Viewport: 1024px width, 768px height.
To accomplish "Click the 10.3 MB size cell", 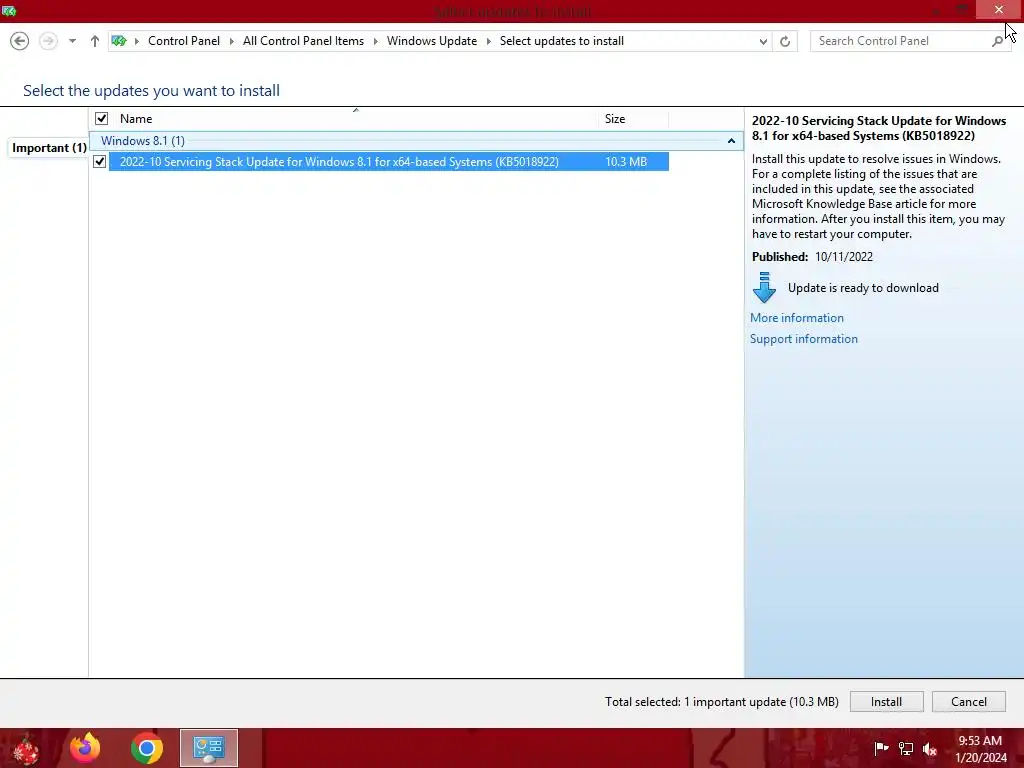I will point(626,161).
